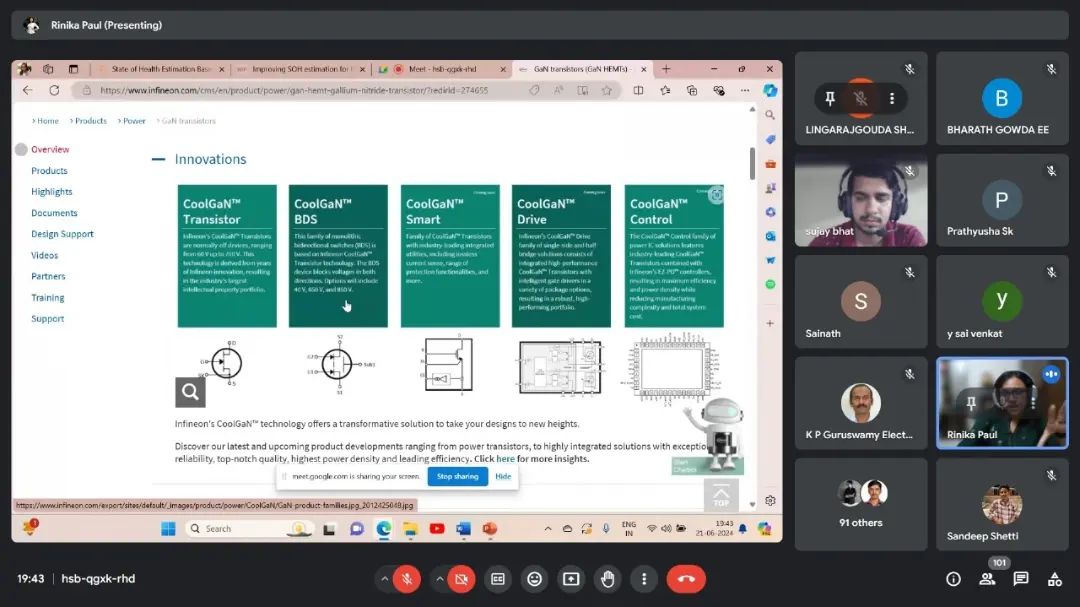
Task: Select Documents in left page navigation
Action: click(54, 213)
